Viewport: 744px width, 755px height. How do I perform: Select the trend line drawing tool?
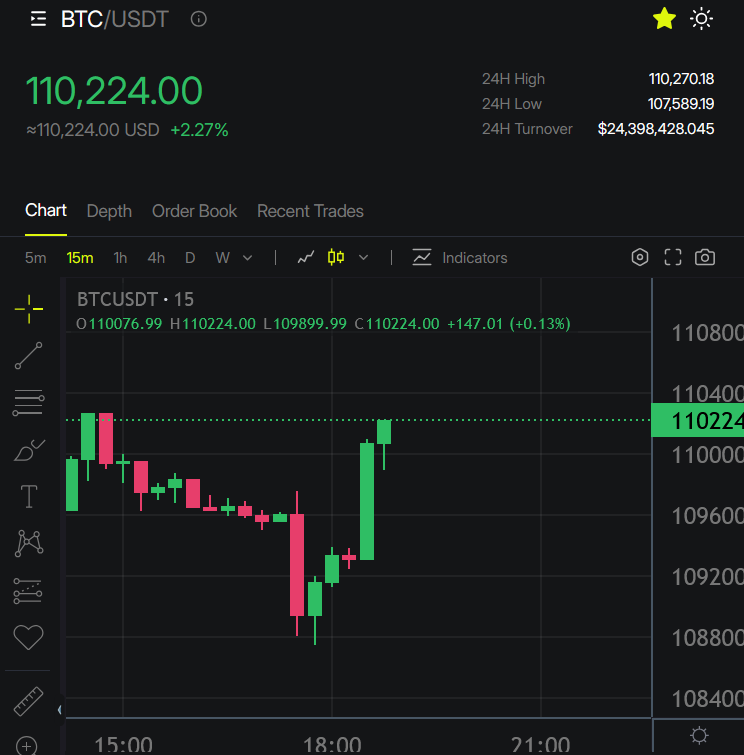[x=28, y=356]
